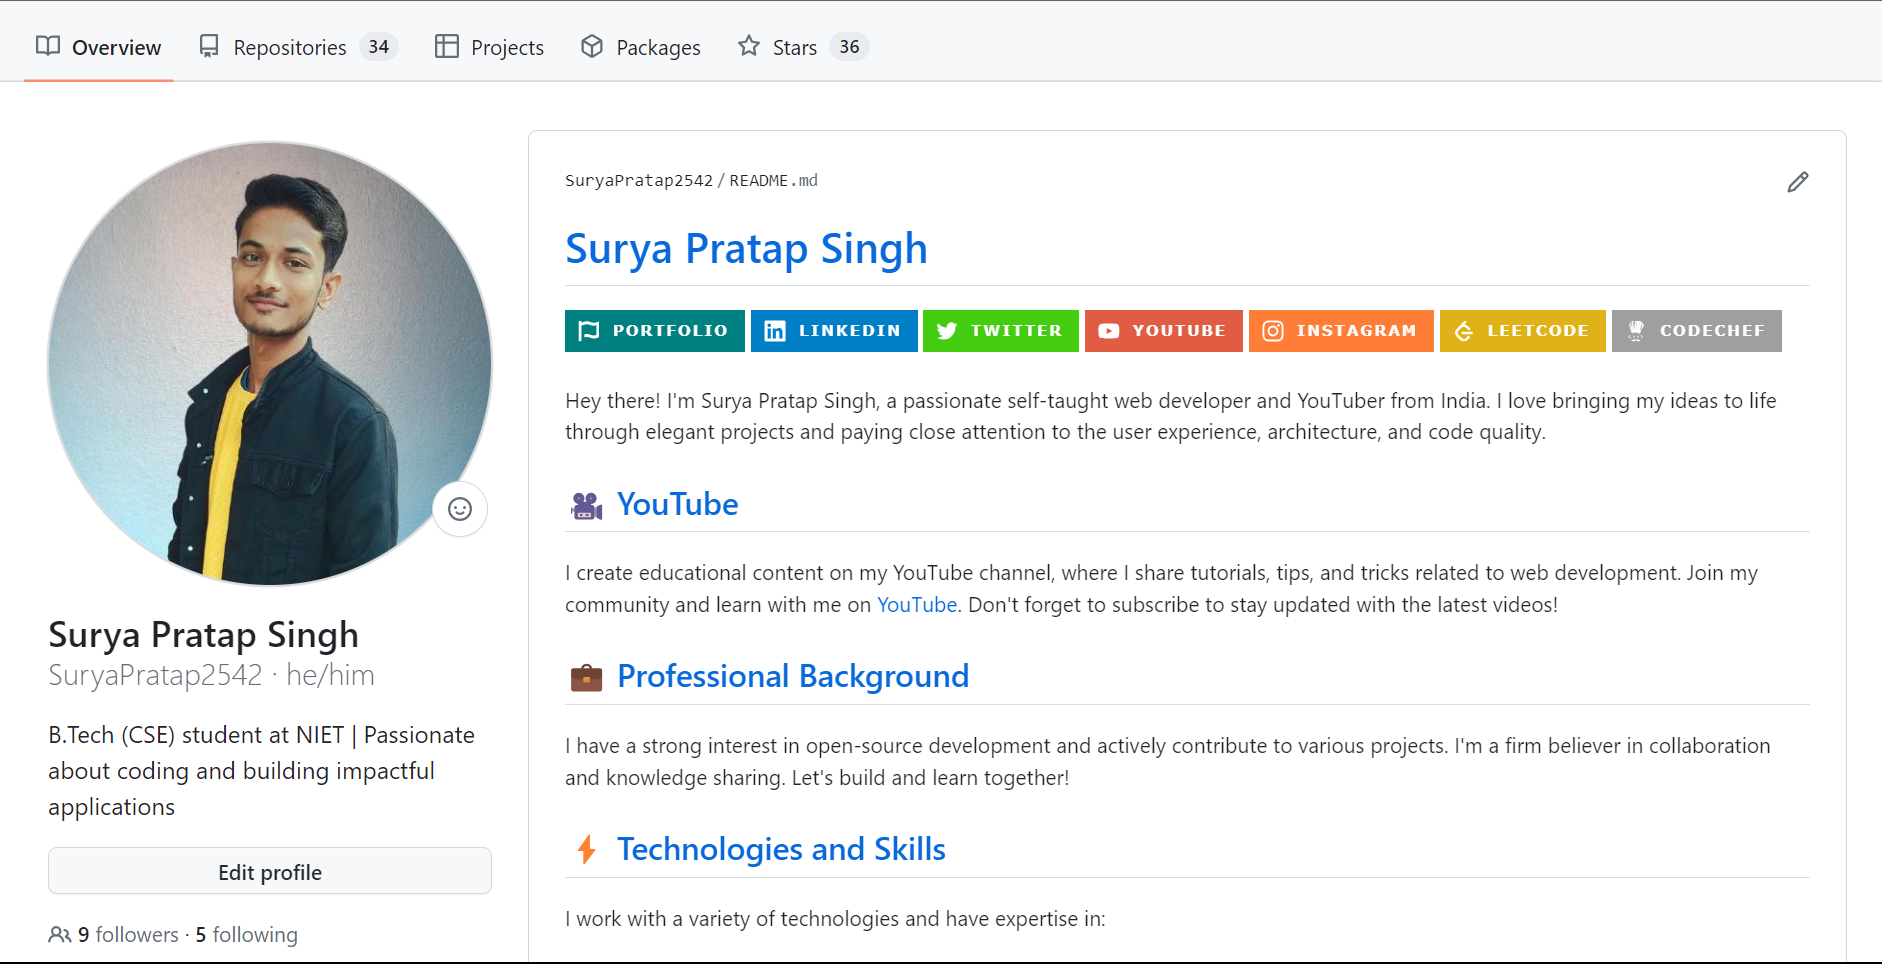Click the he/him pronoun text

click(x=330, y=675)
